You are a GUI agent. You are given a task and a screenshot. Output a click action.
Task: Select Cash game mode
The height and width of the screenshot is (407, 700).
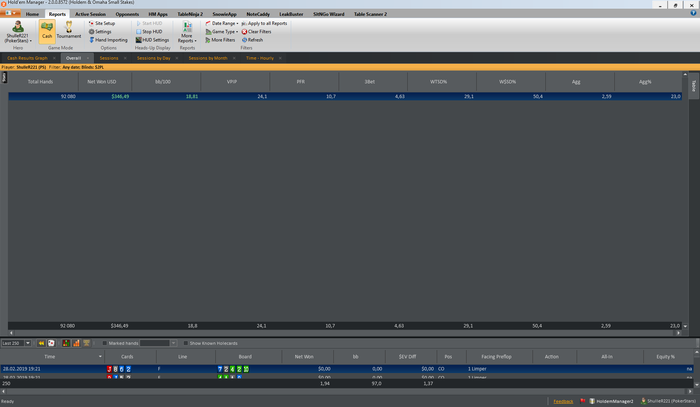point(47,31)
